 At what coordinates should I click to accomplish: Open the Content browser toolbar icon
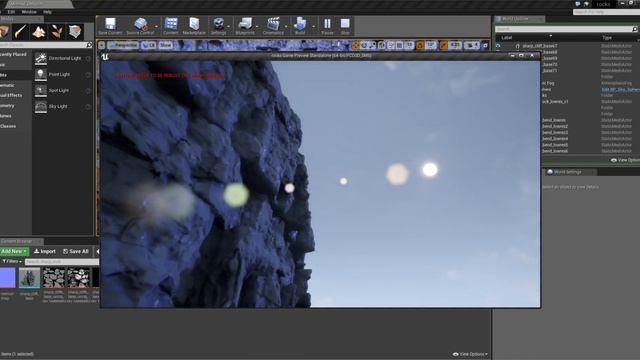point(171,26)
